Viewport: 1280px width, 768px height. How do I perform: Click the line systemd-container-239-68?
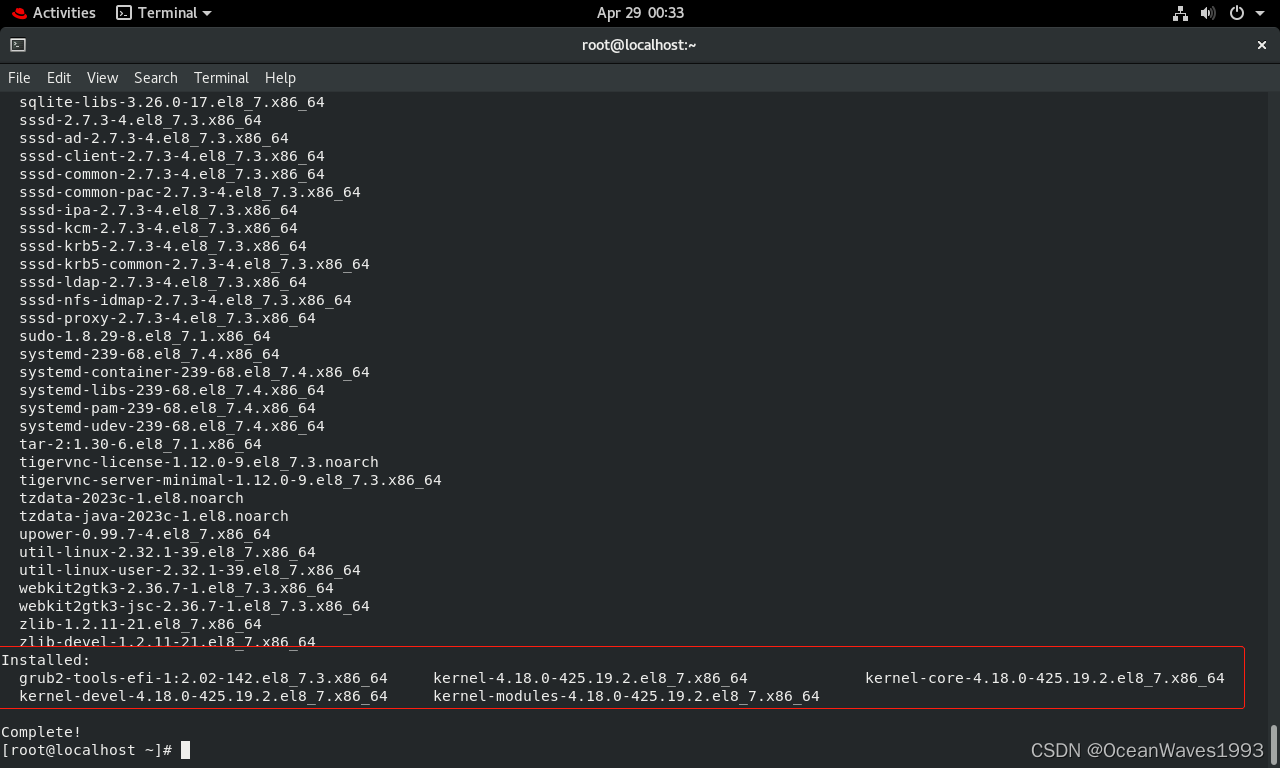194,372
